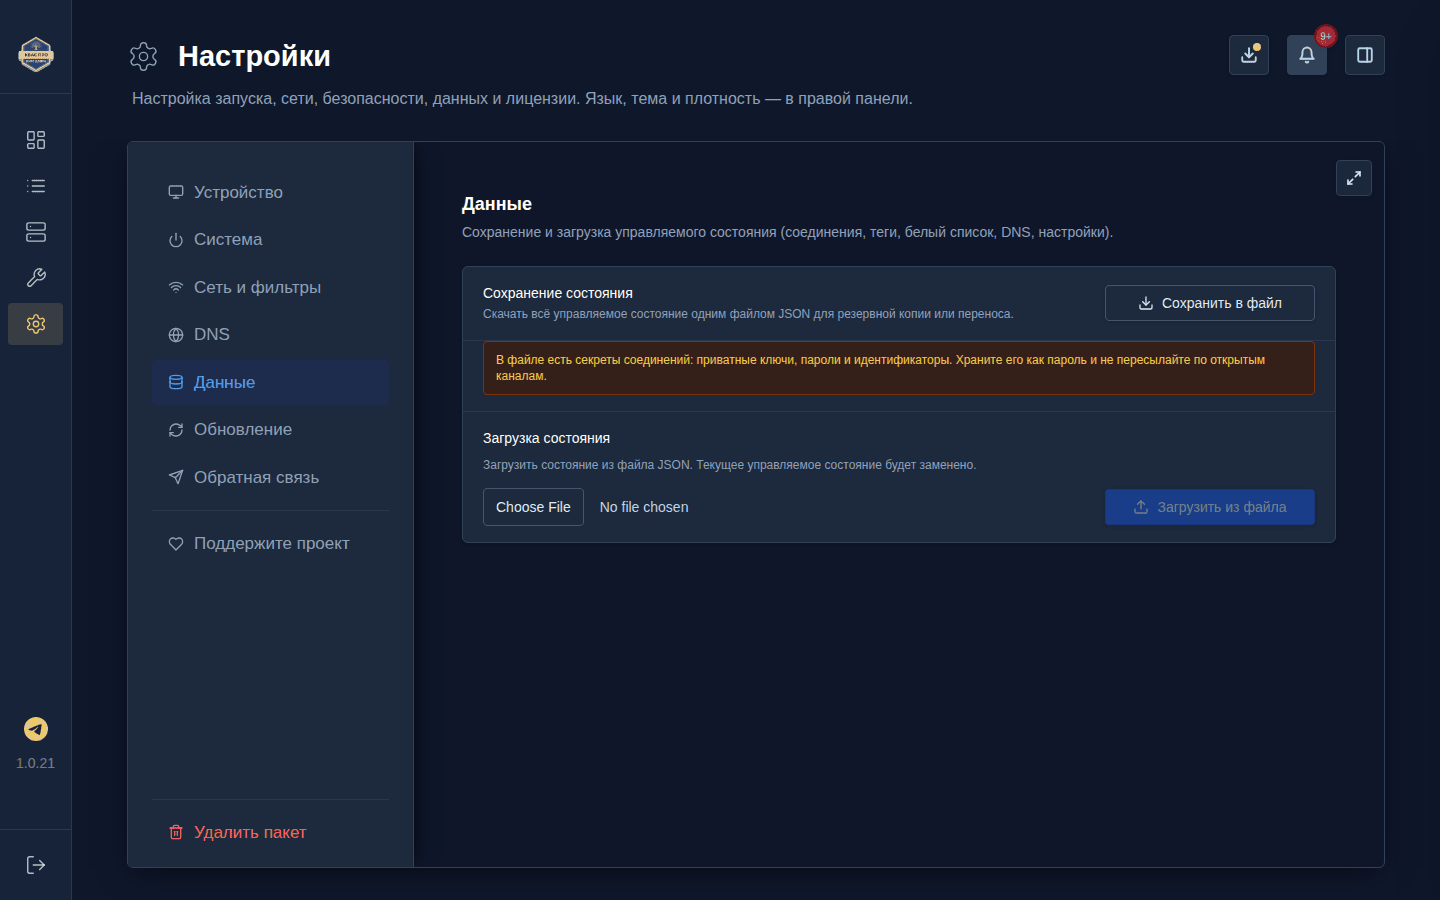Click the 'No file chosen' text
This screenshot has width=1440, height=900.
(644, 507)
